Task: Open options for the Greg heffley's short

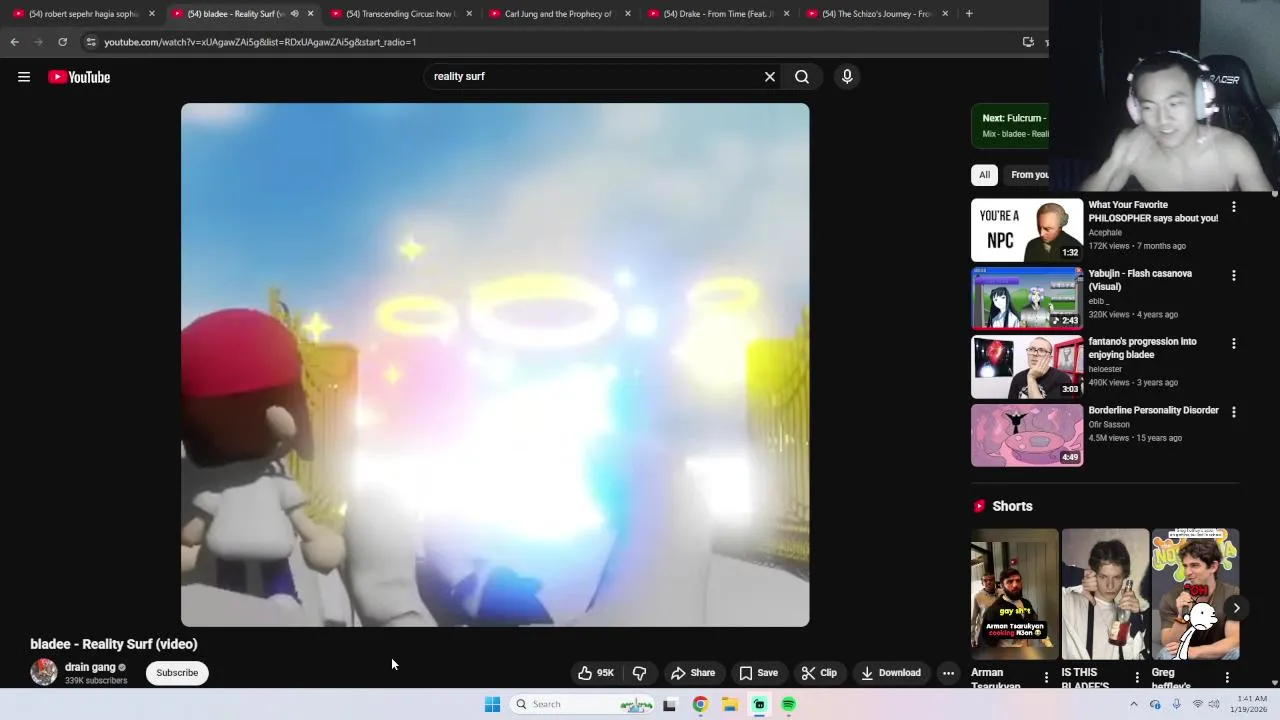Action: (1227, 677)
